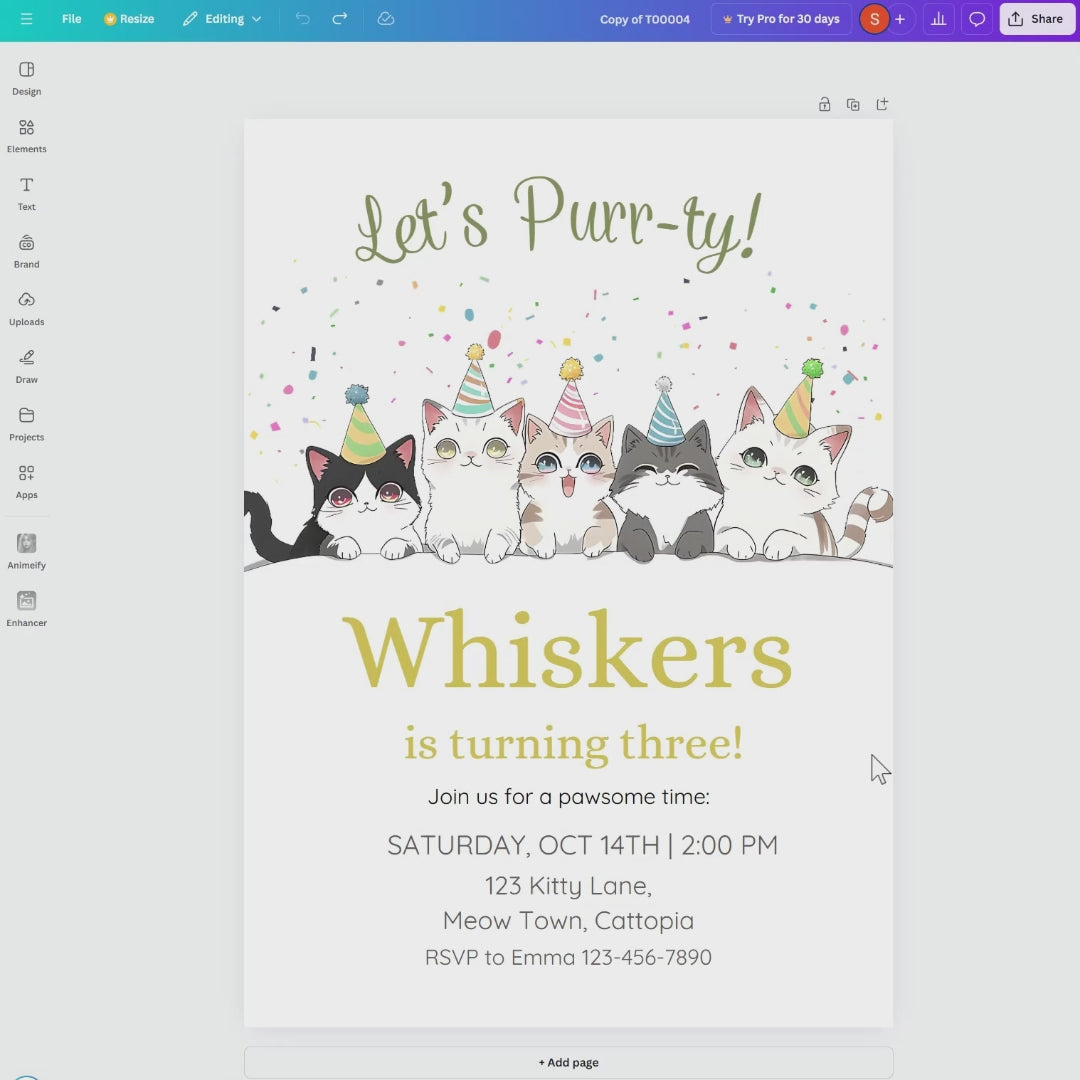Image resolution: width=1080 pixels, height=1080 pixels.
Task: Open the hamburger main menu
Action: (x=26, y=19)
